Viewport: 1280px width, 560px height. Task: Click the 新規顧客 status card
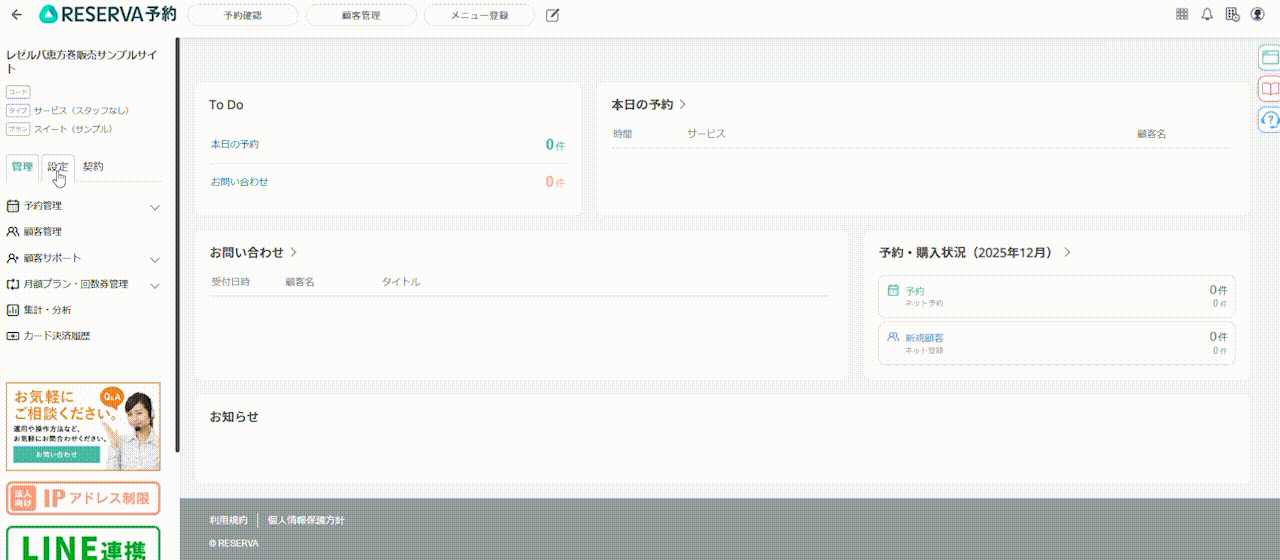click(1057, 343)
